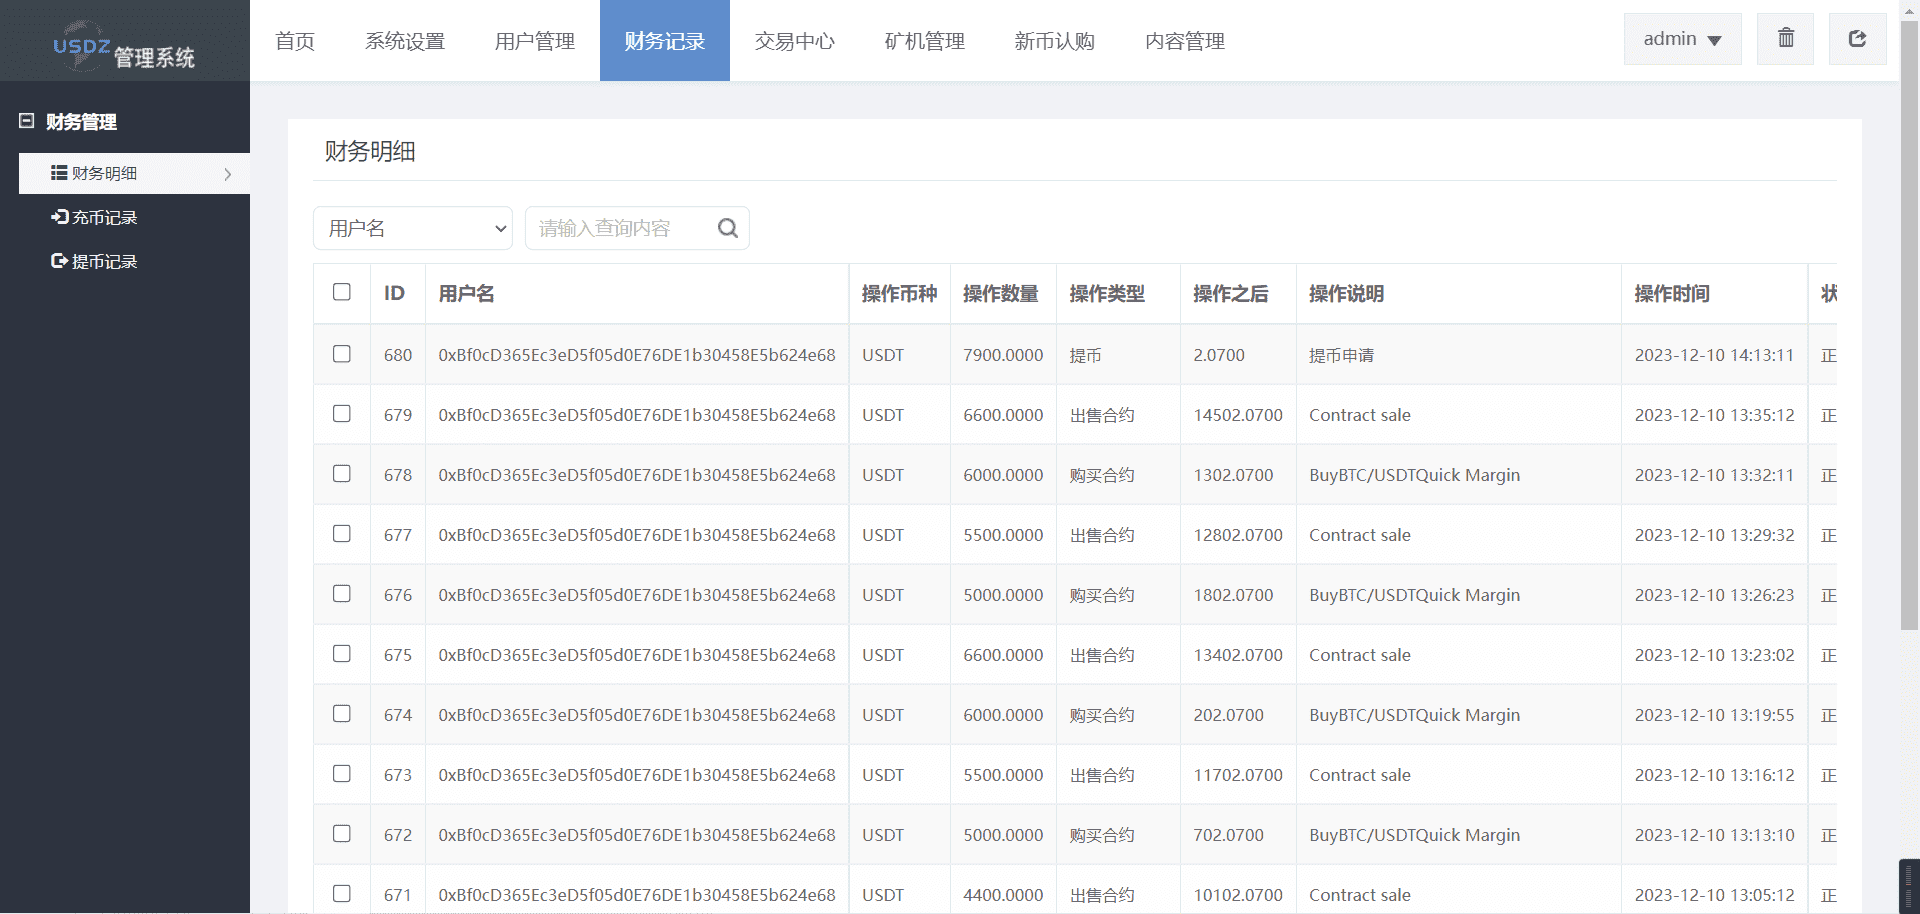Image resolution: width=1920 pixels, height=914 pixels.
Task: Expand the 财务明细 chevron arrow
Action: click(228, 174)
